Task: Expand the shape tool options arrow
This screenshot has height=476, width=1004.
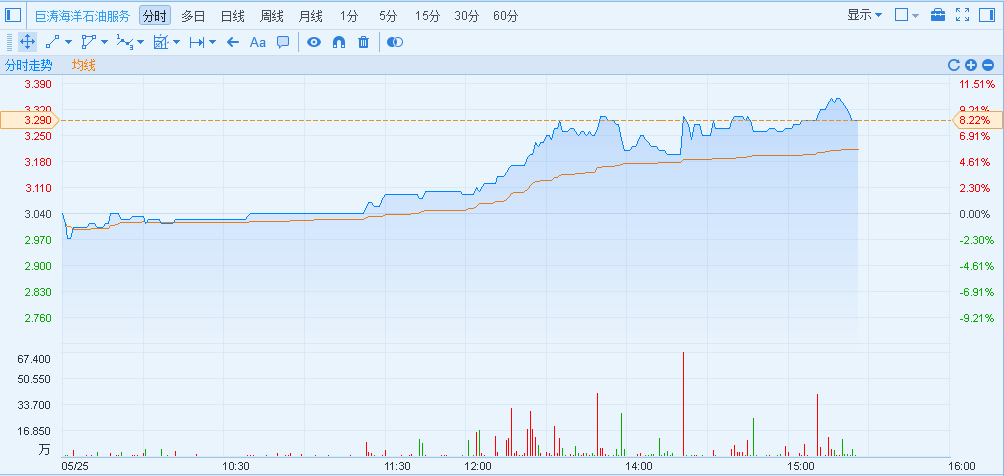Action: [x=104, y=43]
